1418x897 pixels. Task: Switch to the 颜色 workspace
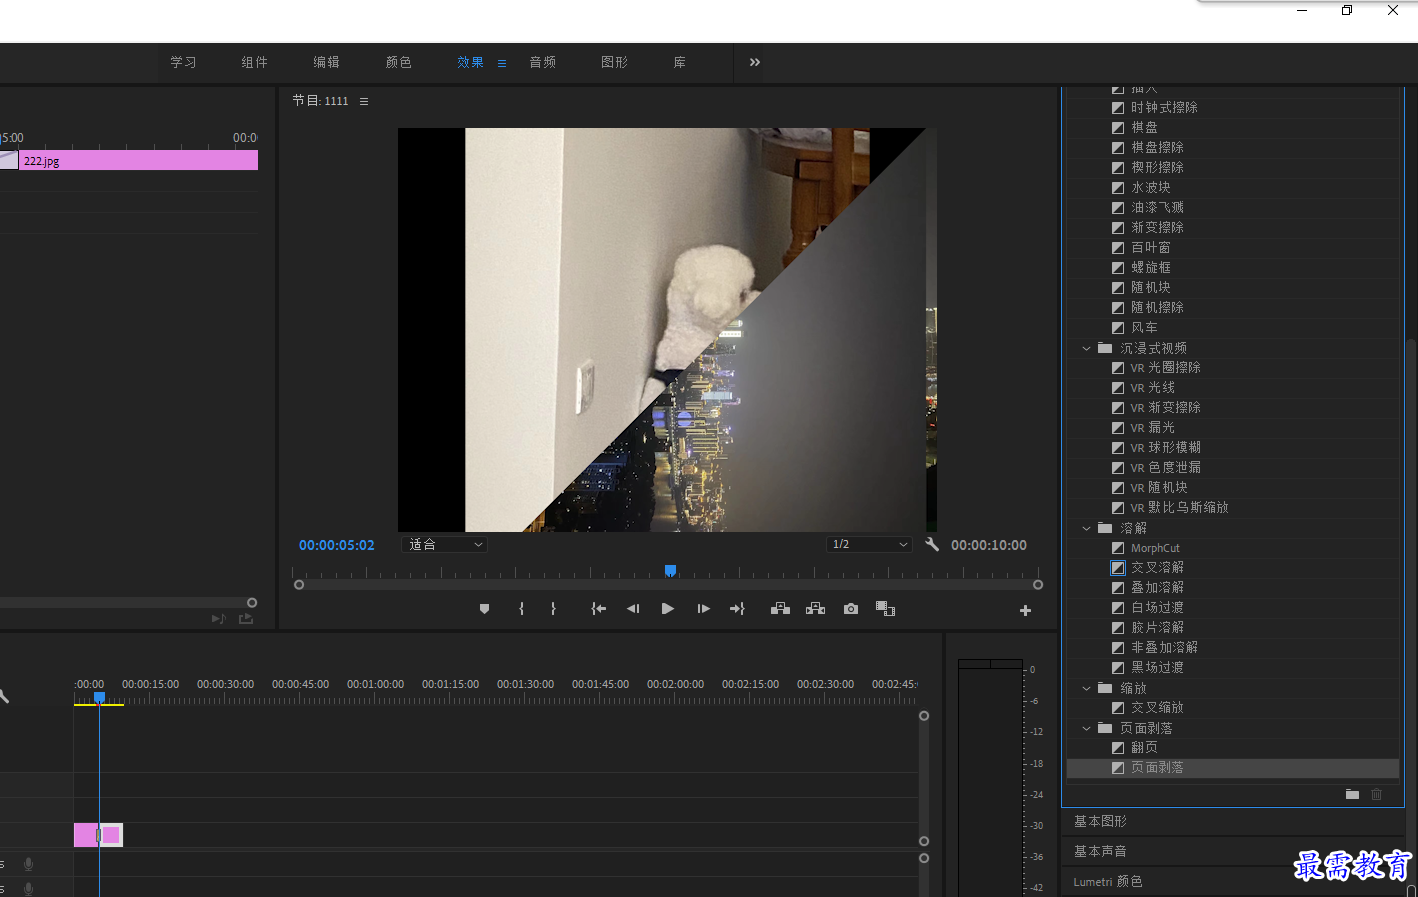tap(398, 62)
